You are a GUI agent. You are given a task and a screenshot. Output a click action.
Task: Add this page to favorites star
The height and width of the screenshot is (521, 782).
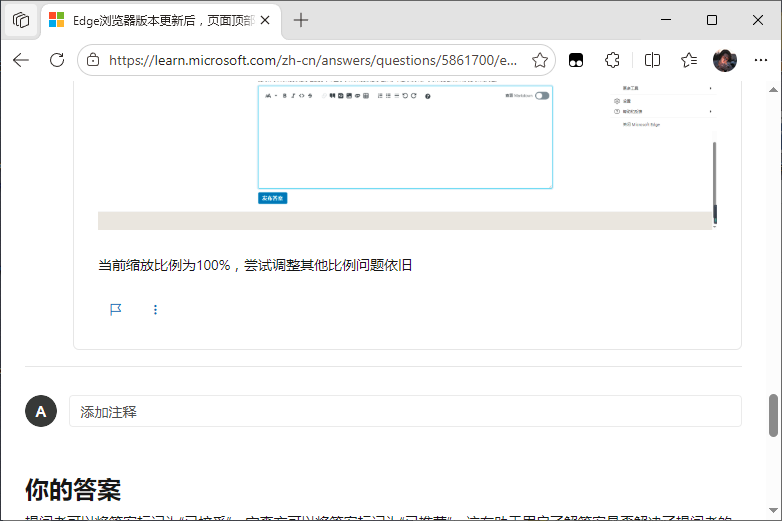540,60
